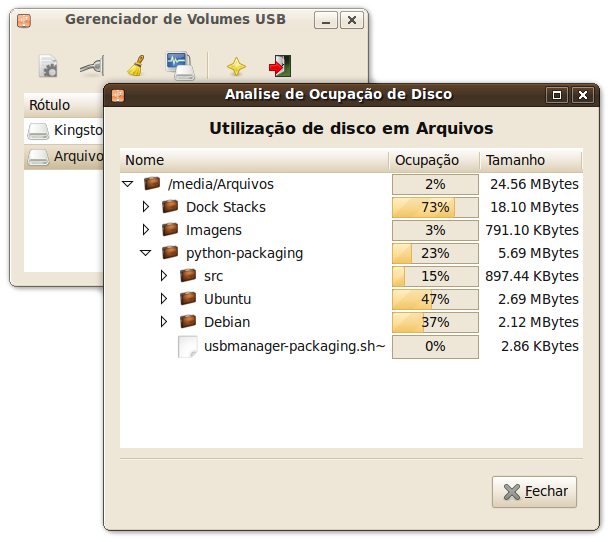Click the Rótulo column header in USB manager
Screen dimensions: 611x542
64,105
